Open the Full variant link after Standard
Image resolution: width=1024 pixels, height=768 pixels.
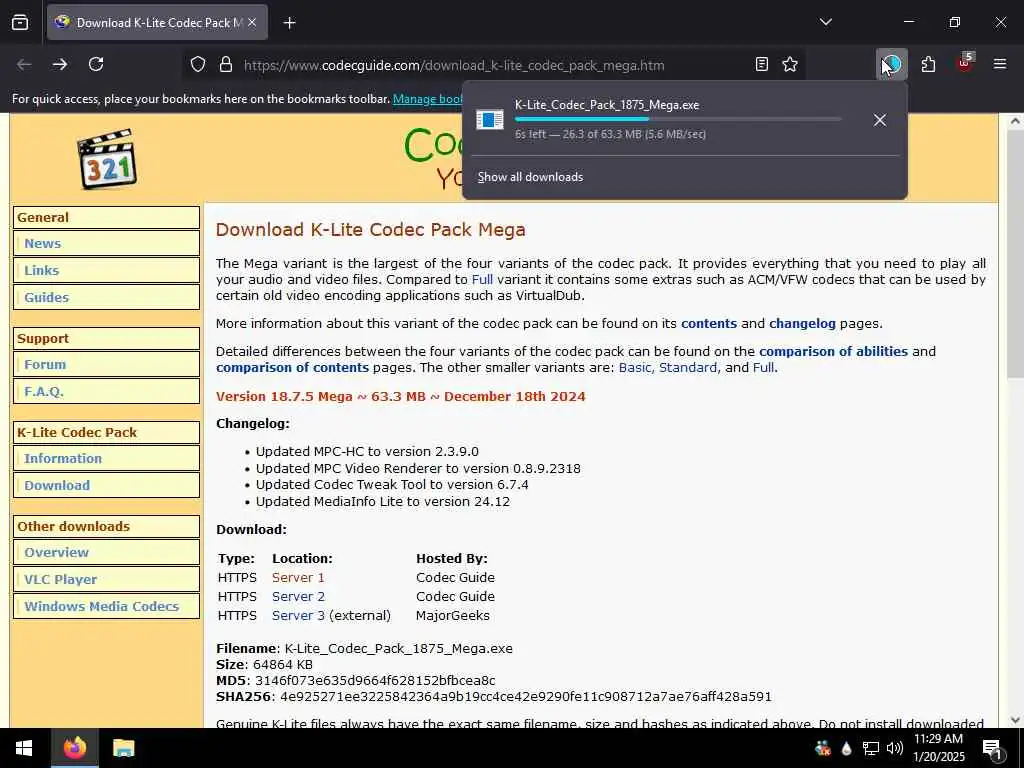coord(763,367)
